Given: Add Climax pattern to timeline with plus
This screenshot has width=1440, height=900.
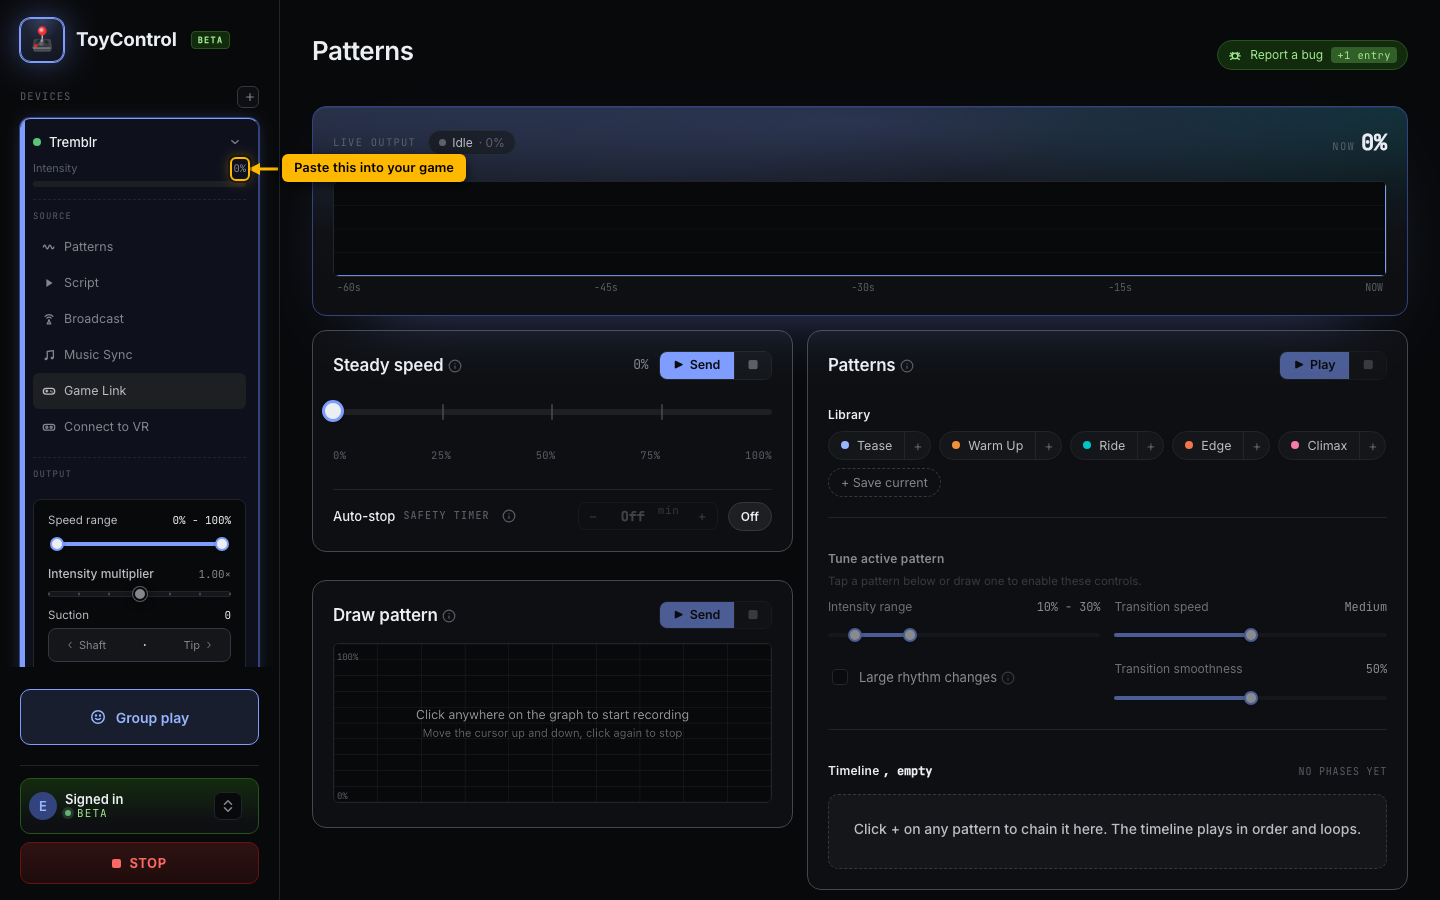Looking at the screenshot, I should pos(1373,446).
